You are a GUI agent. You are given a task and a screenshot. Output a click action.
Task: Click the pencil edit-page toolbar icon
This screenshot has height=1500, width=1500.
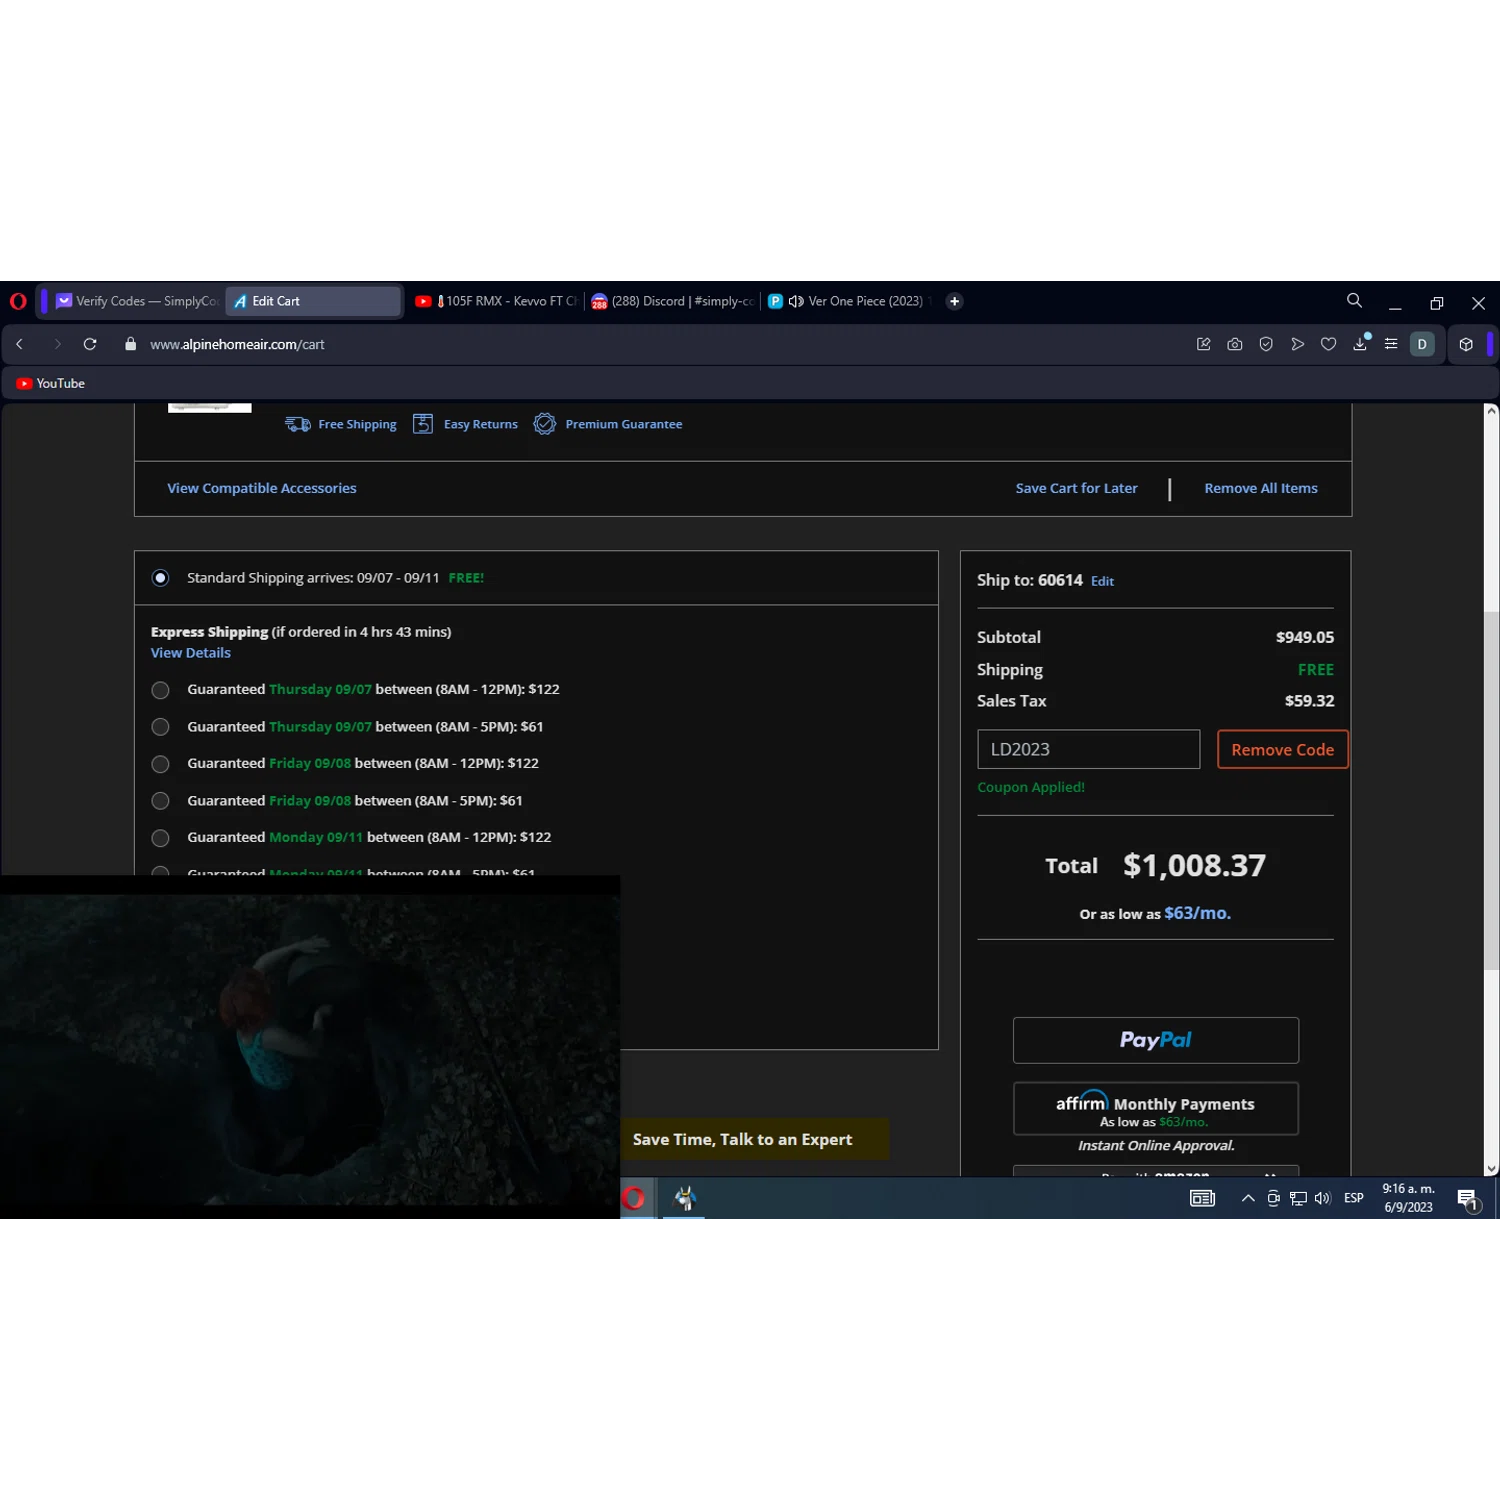(1204, 344)
